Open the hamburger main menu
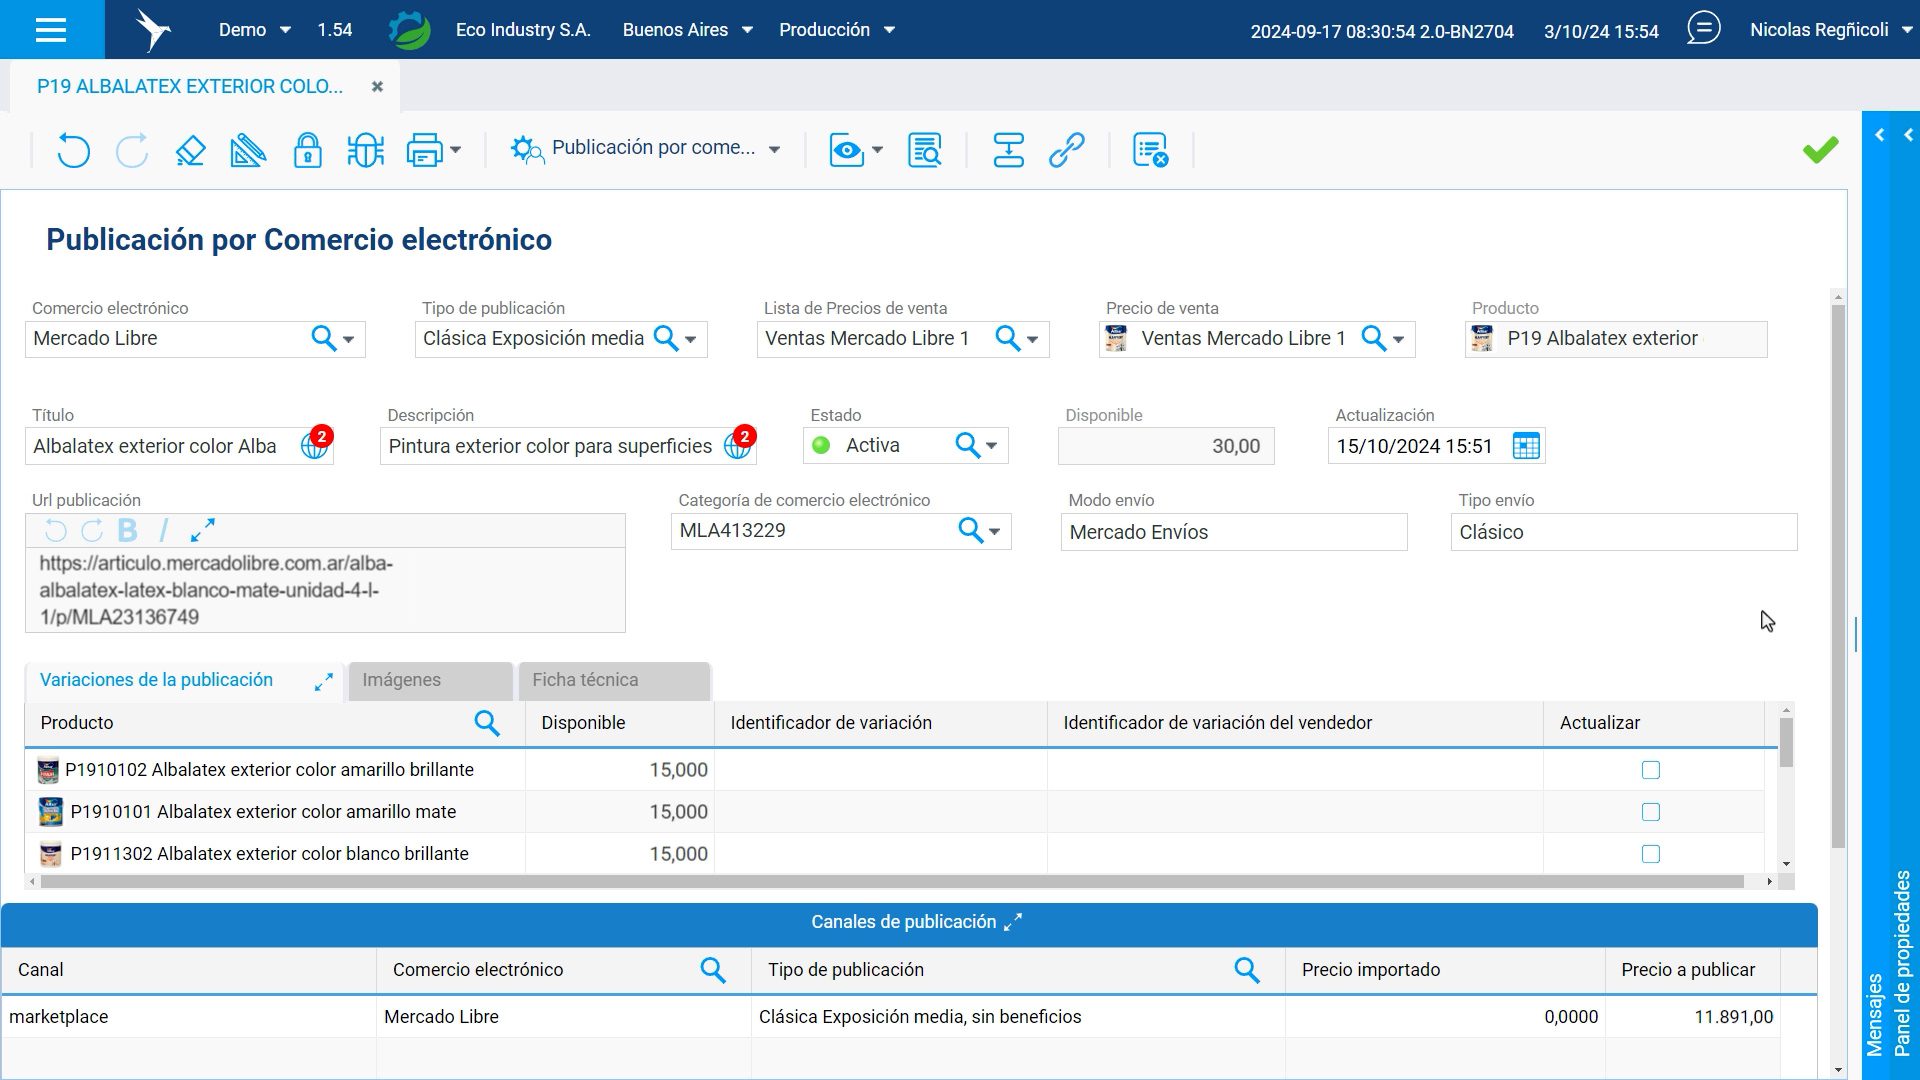This screenshot has height=1080, width=1920. point(51,29)
